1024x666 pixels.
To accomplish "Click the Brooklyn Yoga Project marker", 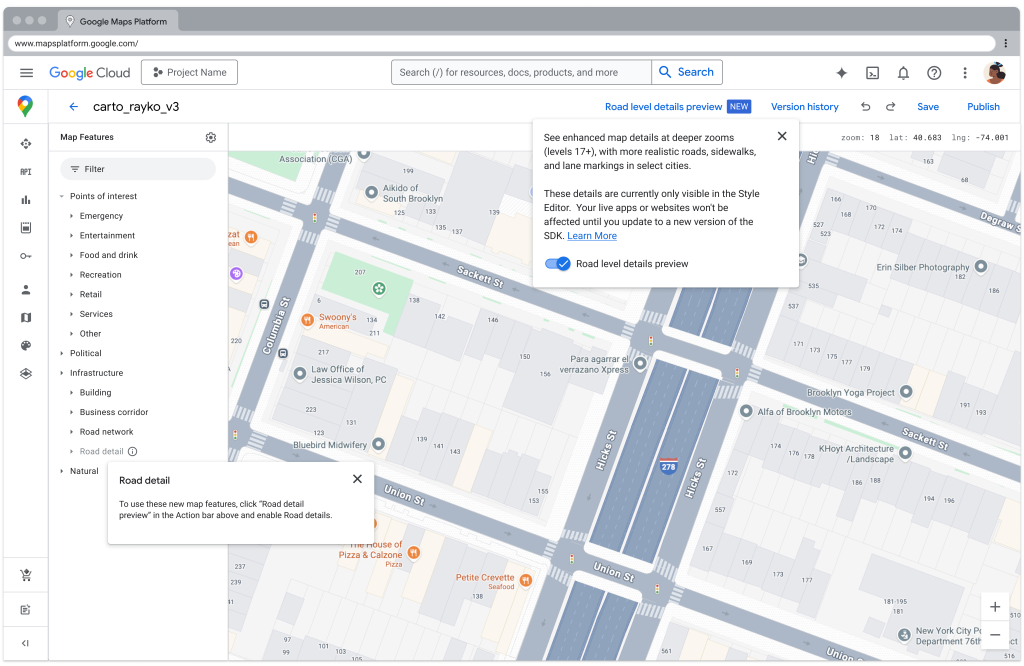I will [906, 391].
